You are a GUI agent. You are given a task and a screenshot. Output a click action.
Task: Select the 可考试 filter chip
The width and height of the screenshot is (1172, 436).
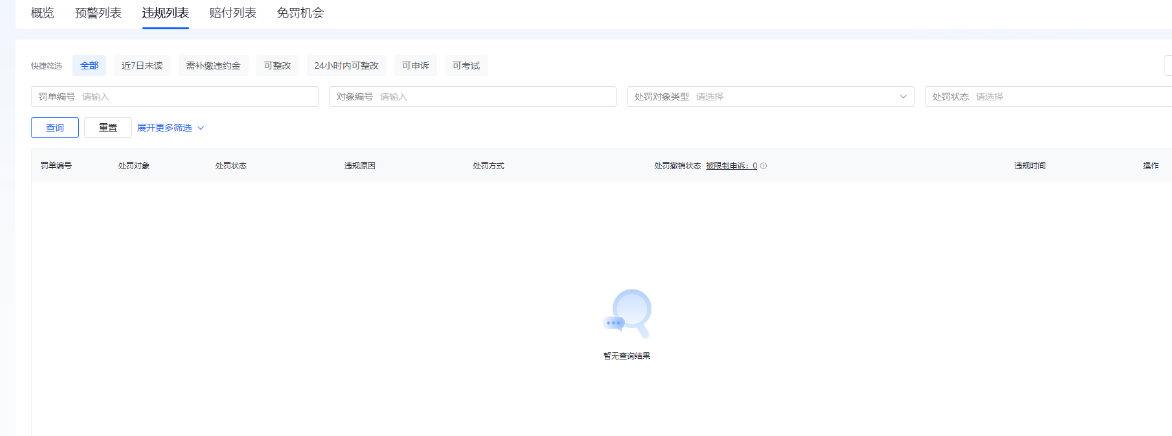tap(466, 66)
